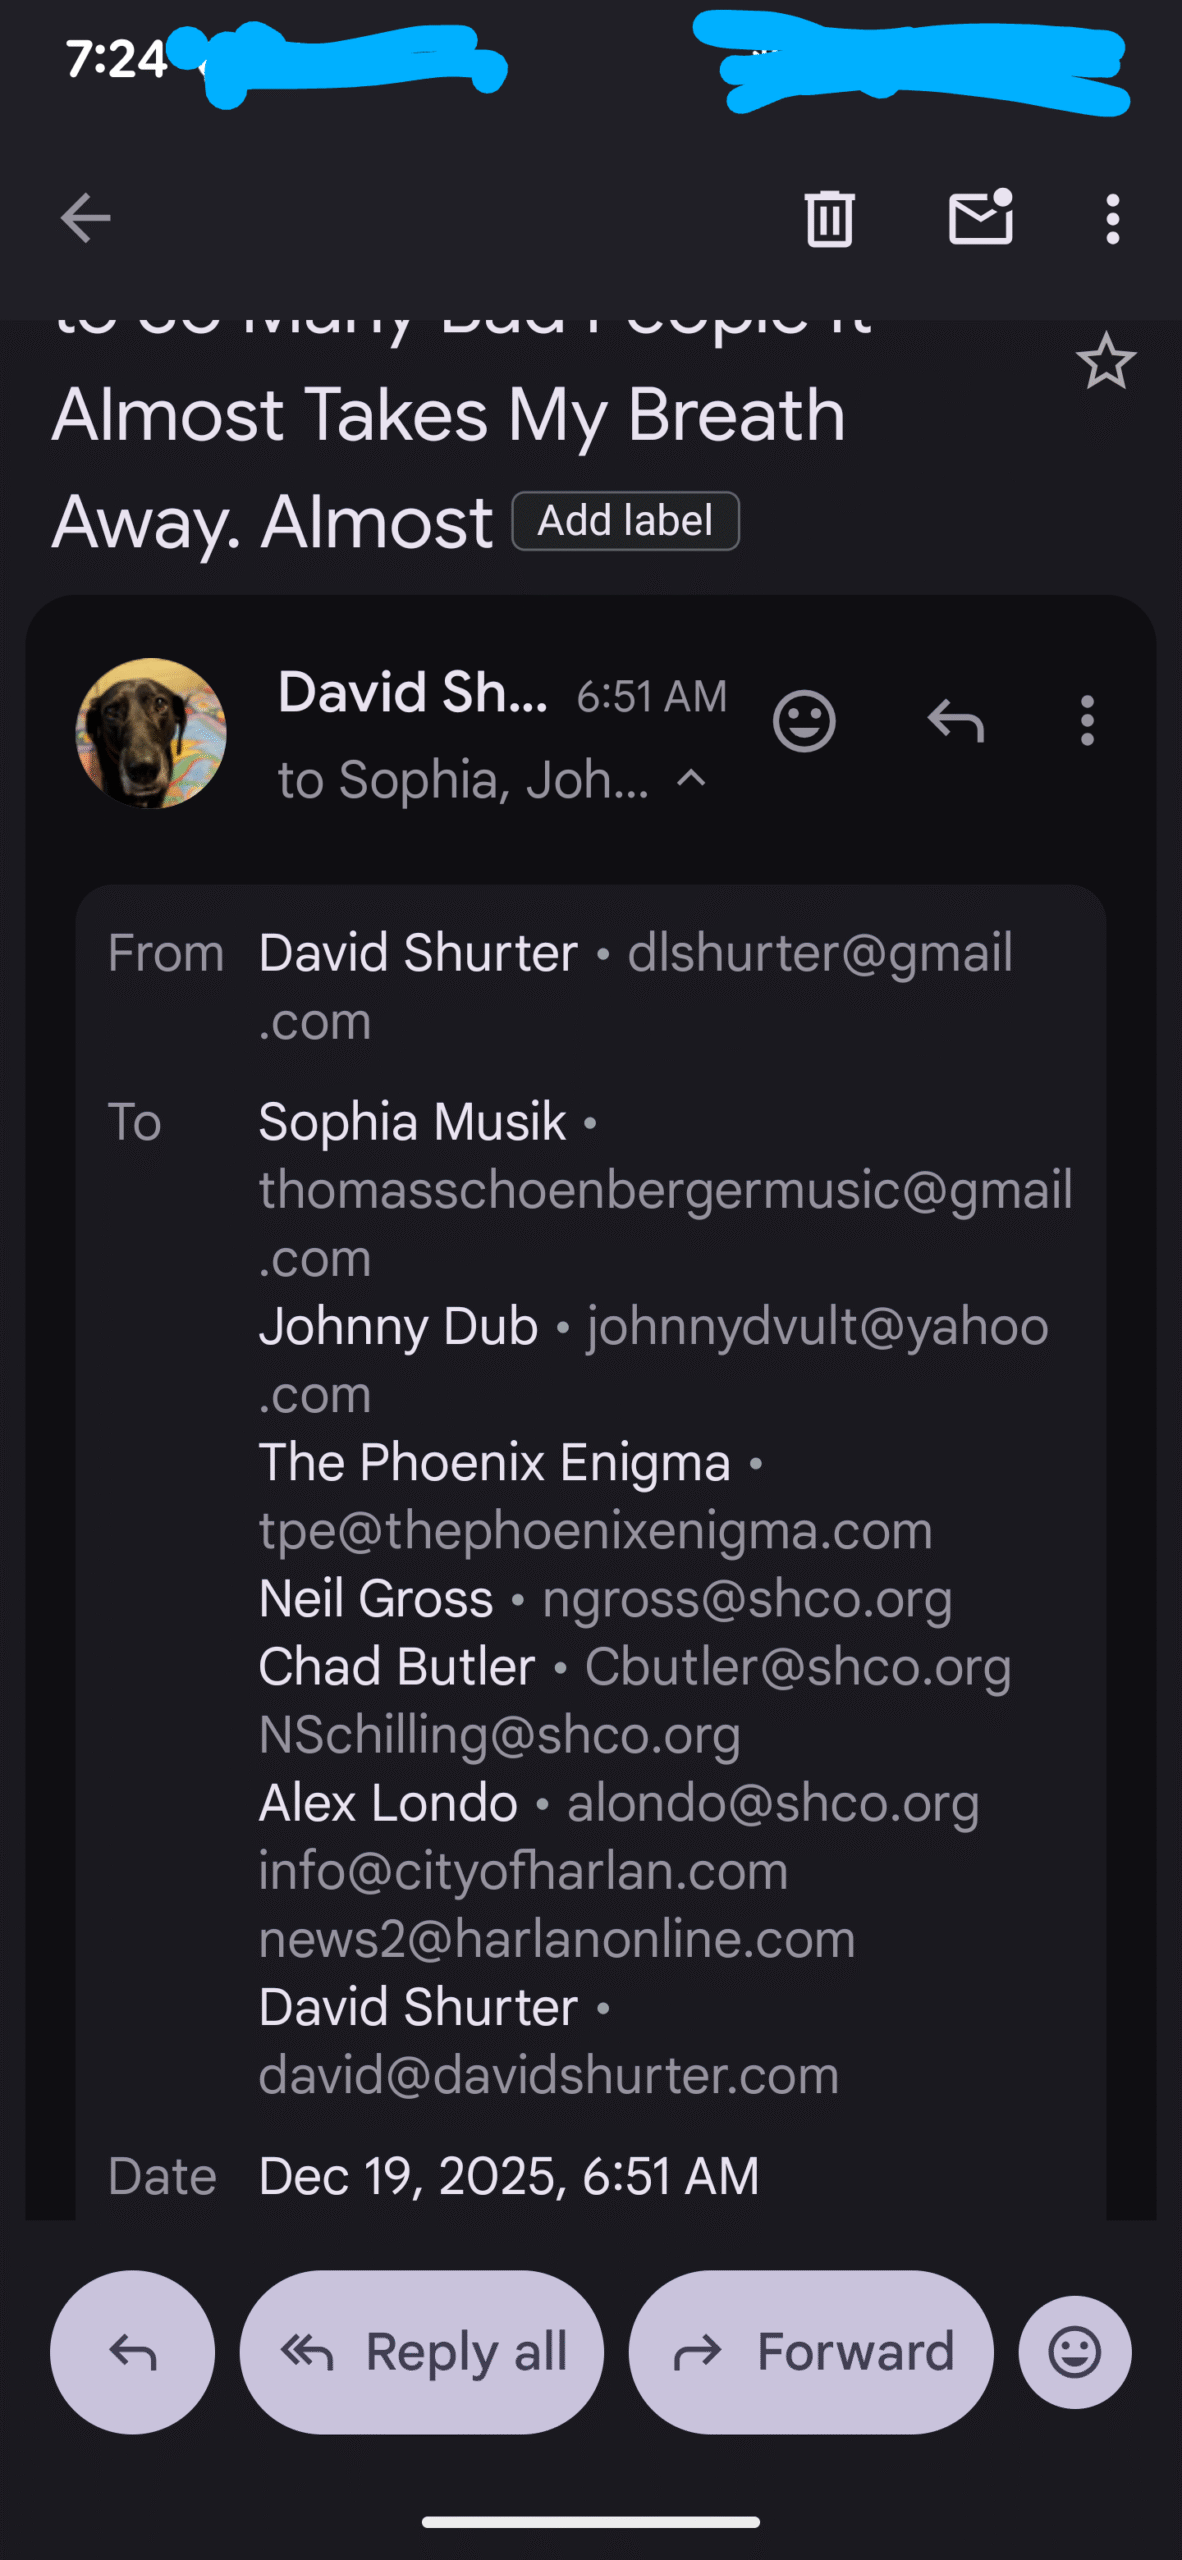
Task: Forward this email
Action: click(x=811, y=2352)
